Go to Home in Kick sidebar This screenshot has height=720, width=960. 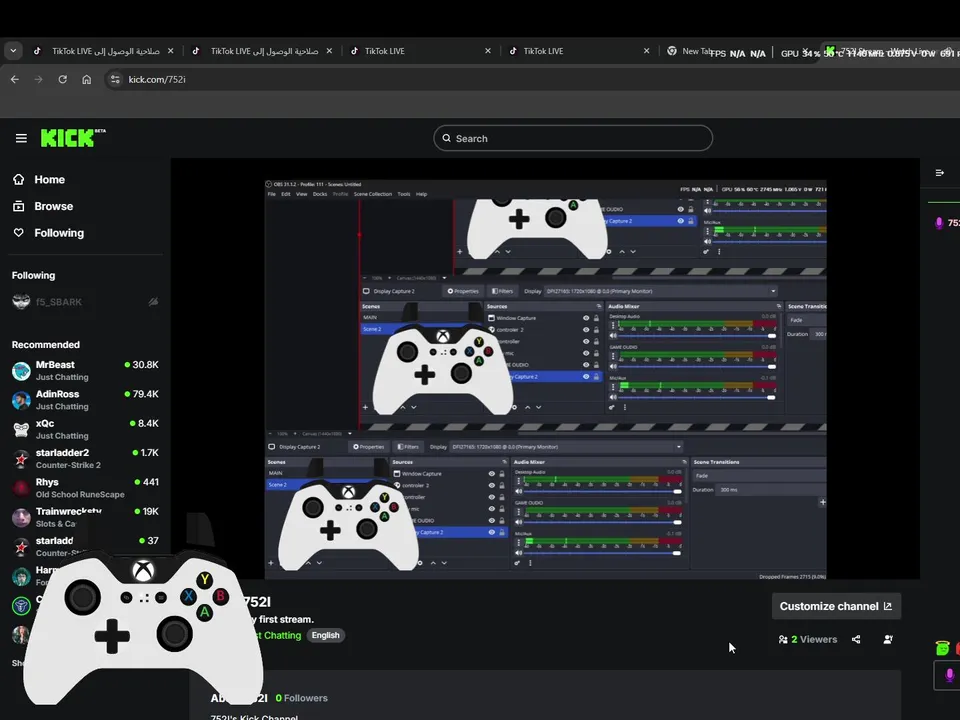tap(39, 179)
